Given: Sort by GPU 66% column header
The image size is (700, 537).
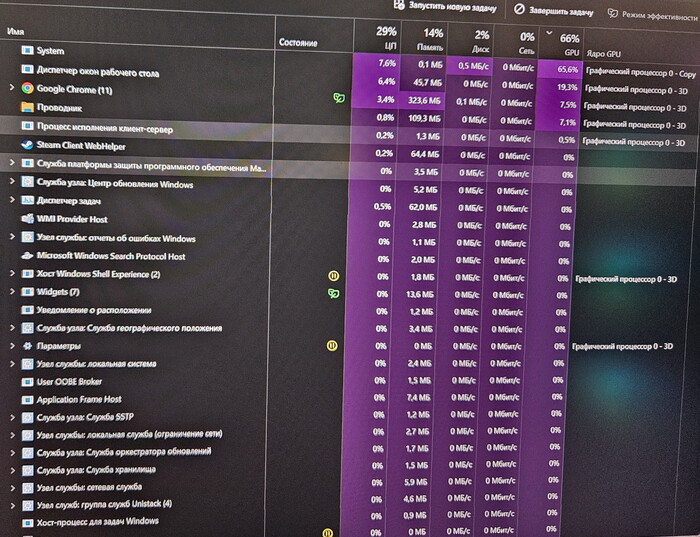Looking at the screenshot, I should (561, 44).
